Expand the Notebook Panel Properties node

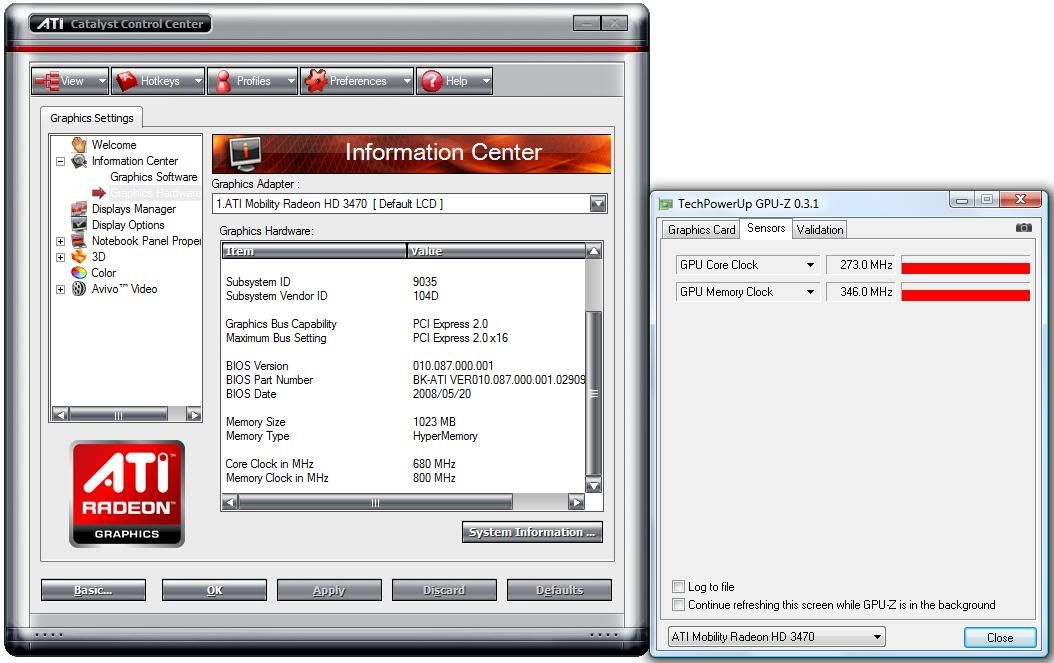click(x=60, y=241)
